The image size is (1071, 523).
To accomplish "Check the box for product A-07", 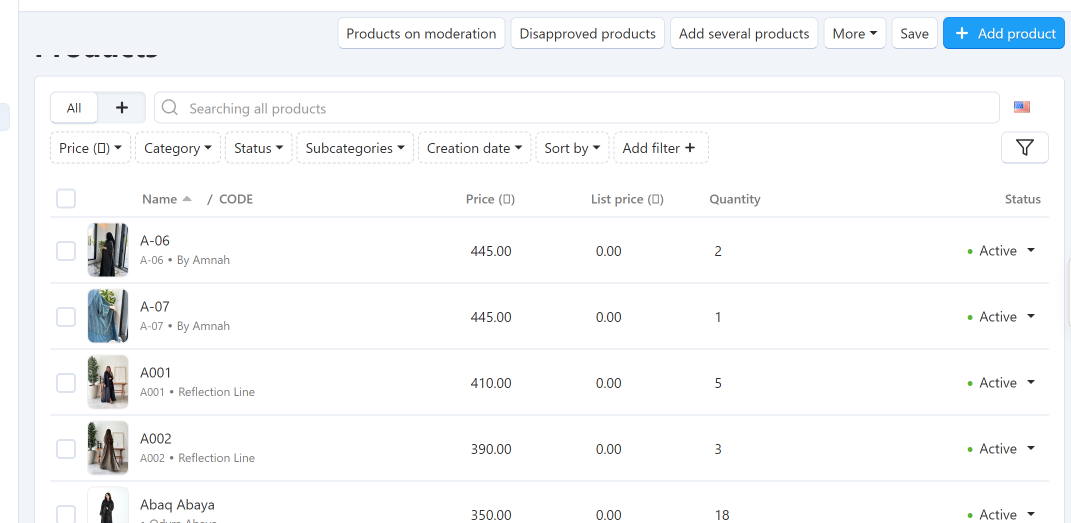I will [66, 317].
